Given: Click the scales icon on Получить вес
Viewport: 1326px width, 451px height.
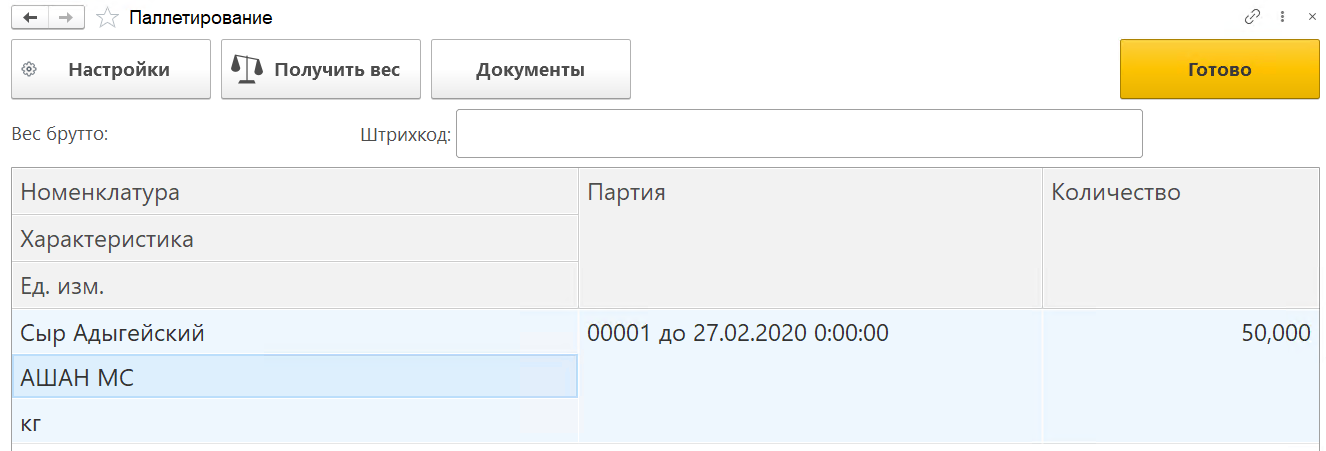Looking at the screenshot, I should pyautogui.click(x=245, y=69).
